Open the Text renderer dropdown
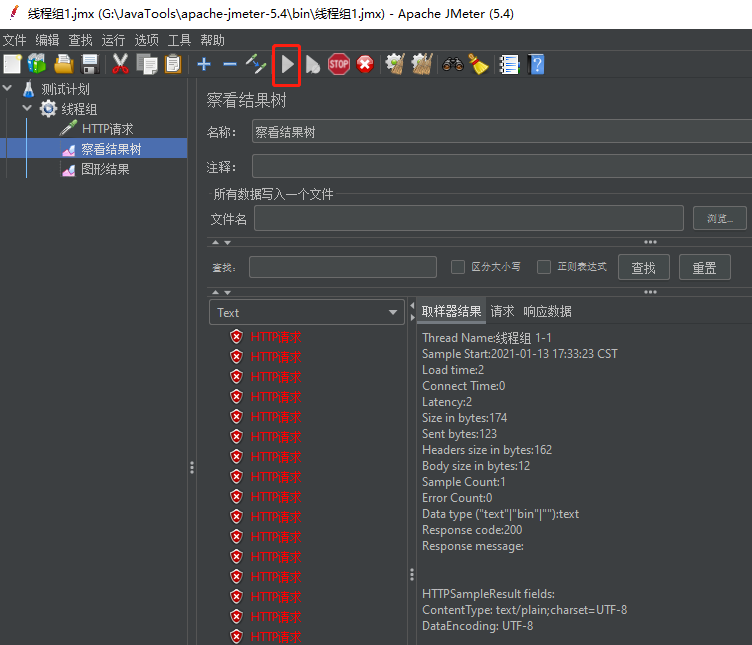752x645 pixels. [x=307, y=313]
